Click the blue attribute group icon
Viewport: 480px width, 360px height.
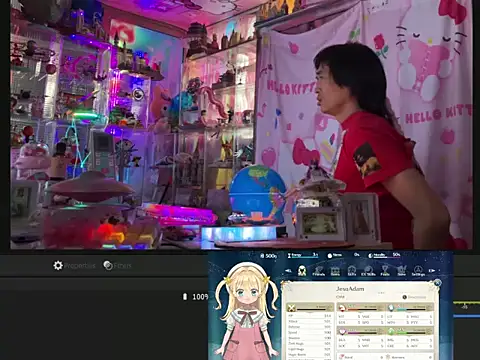coord(391,307)
